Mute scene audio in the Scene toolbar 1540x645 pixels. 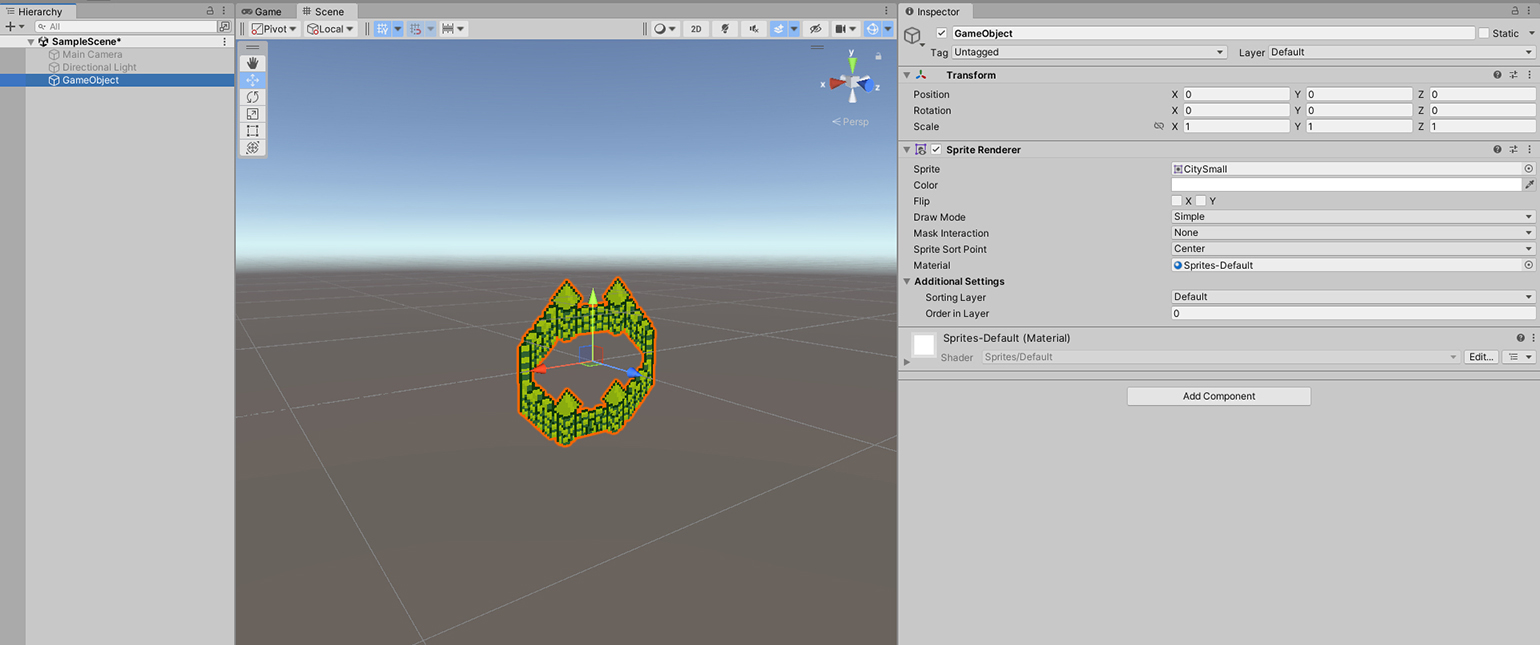[753, 29]
